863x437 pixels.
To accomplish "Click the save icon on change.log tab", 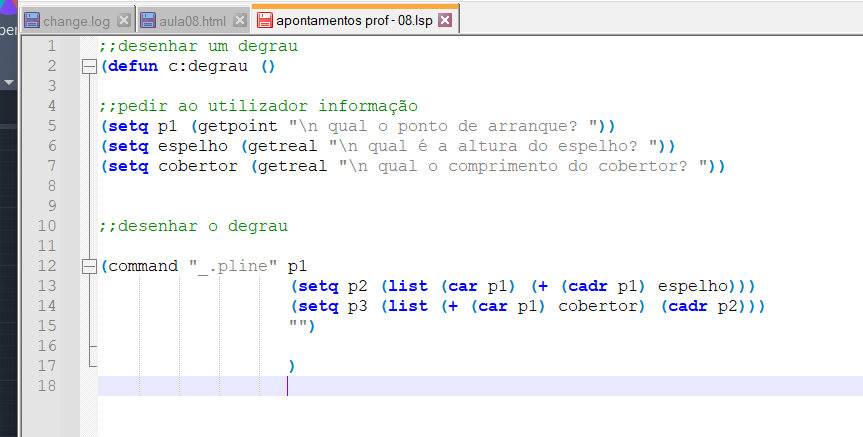I will point(32,21).
